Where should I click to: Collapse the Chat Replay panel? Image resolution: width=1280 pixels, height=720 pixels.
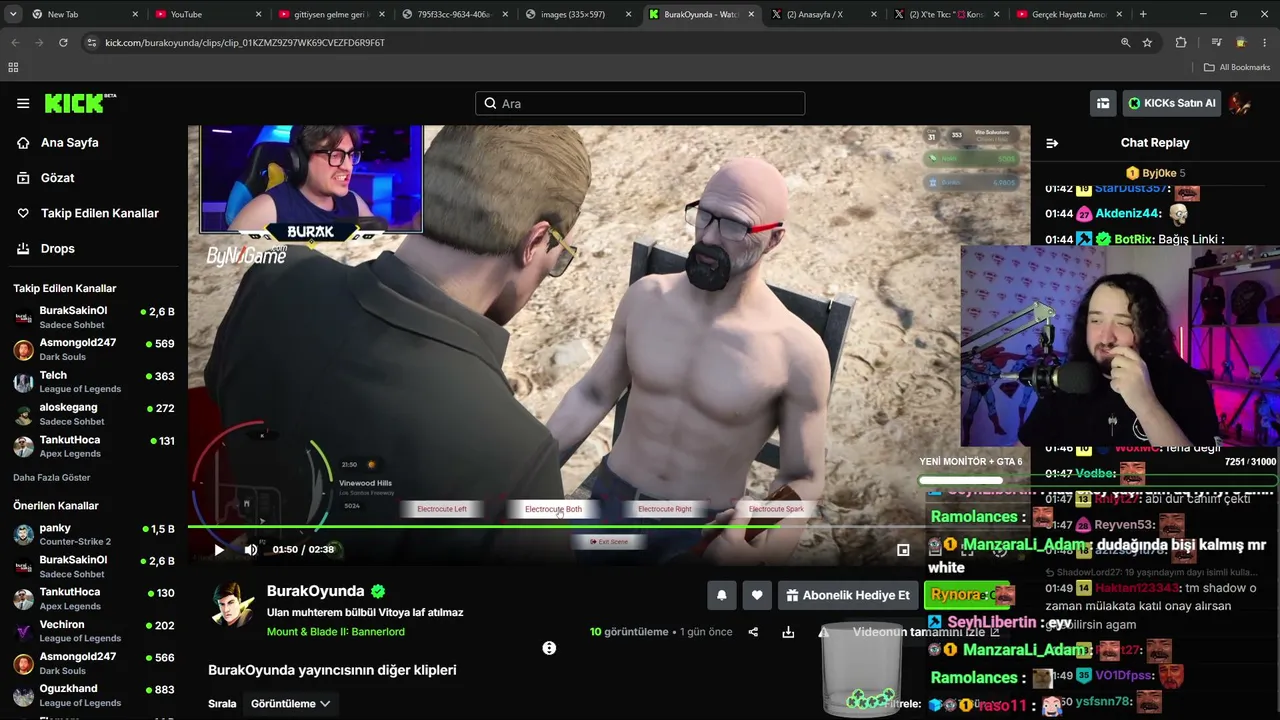pyautogui.click(x=1052, y=143)
